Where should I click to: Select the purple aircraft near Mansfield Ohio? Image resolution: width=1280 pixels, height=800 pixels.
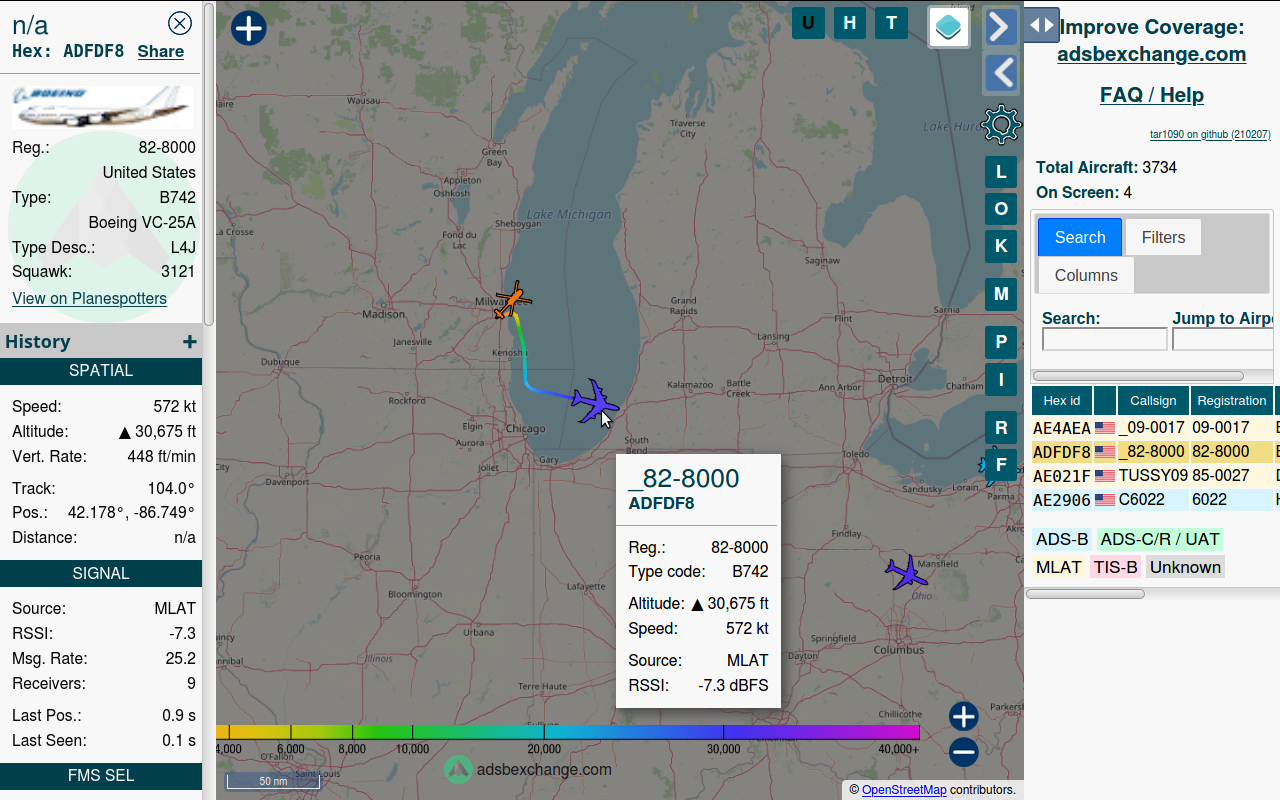906,573
